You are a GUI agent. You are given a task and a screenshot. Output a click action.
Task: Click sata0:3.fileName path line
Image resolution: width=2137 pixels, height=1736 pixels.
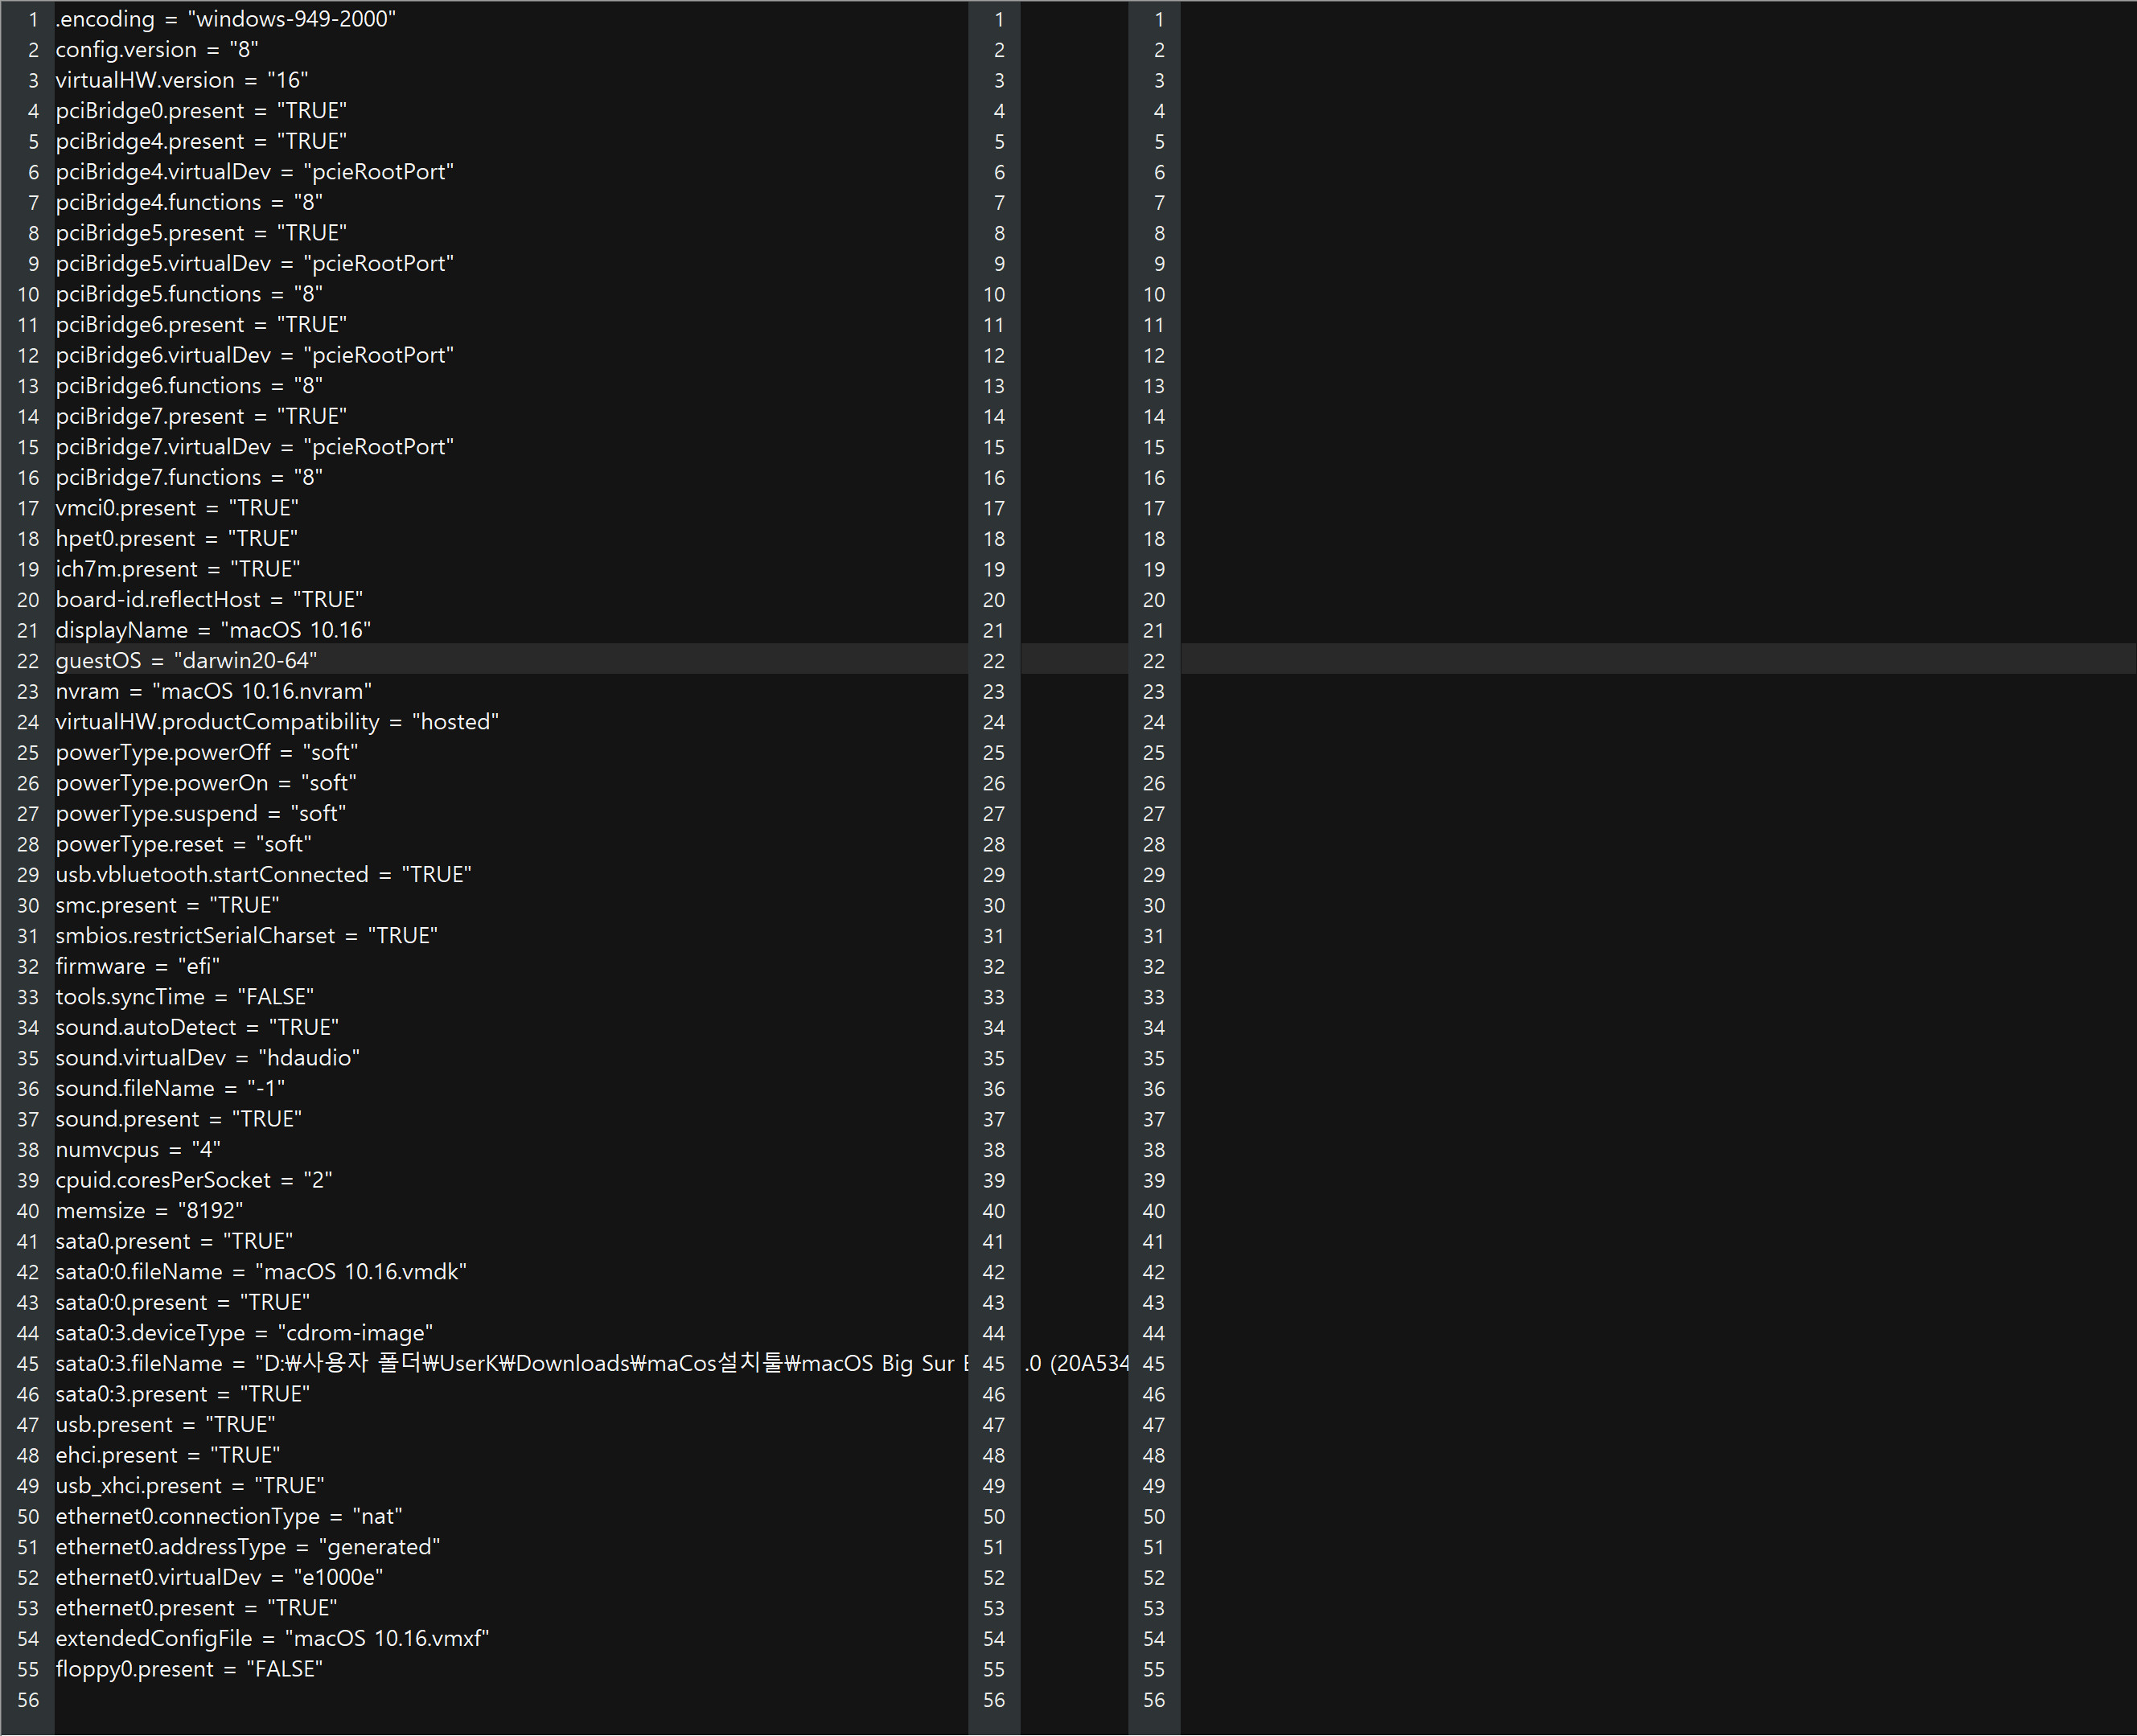click(512, 1364)
